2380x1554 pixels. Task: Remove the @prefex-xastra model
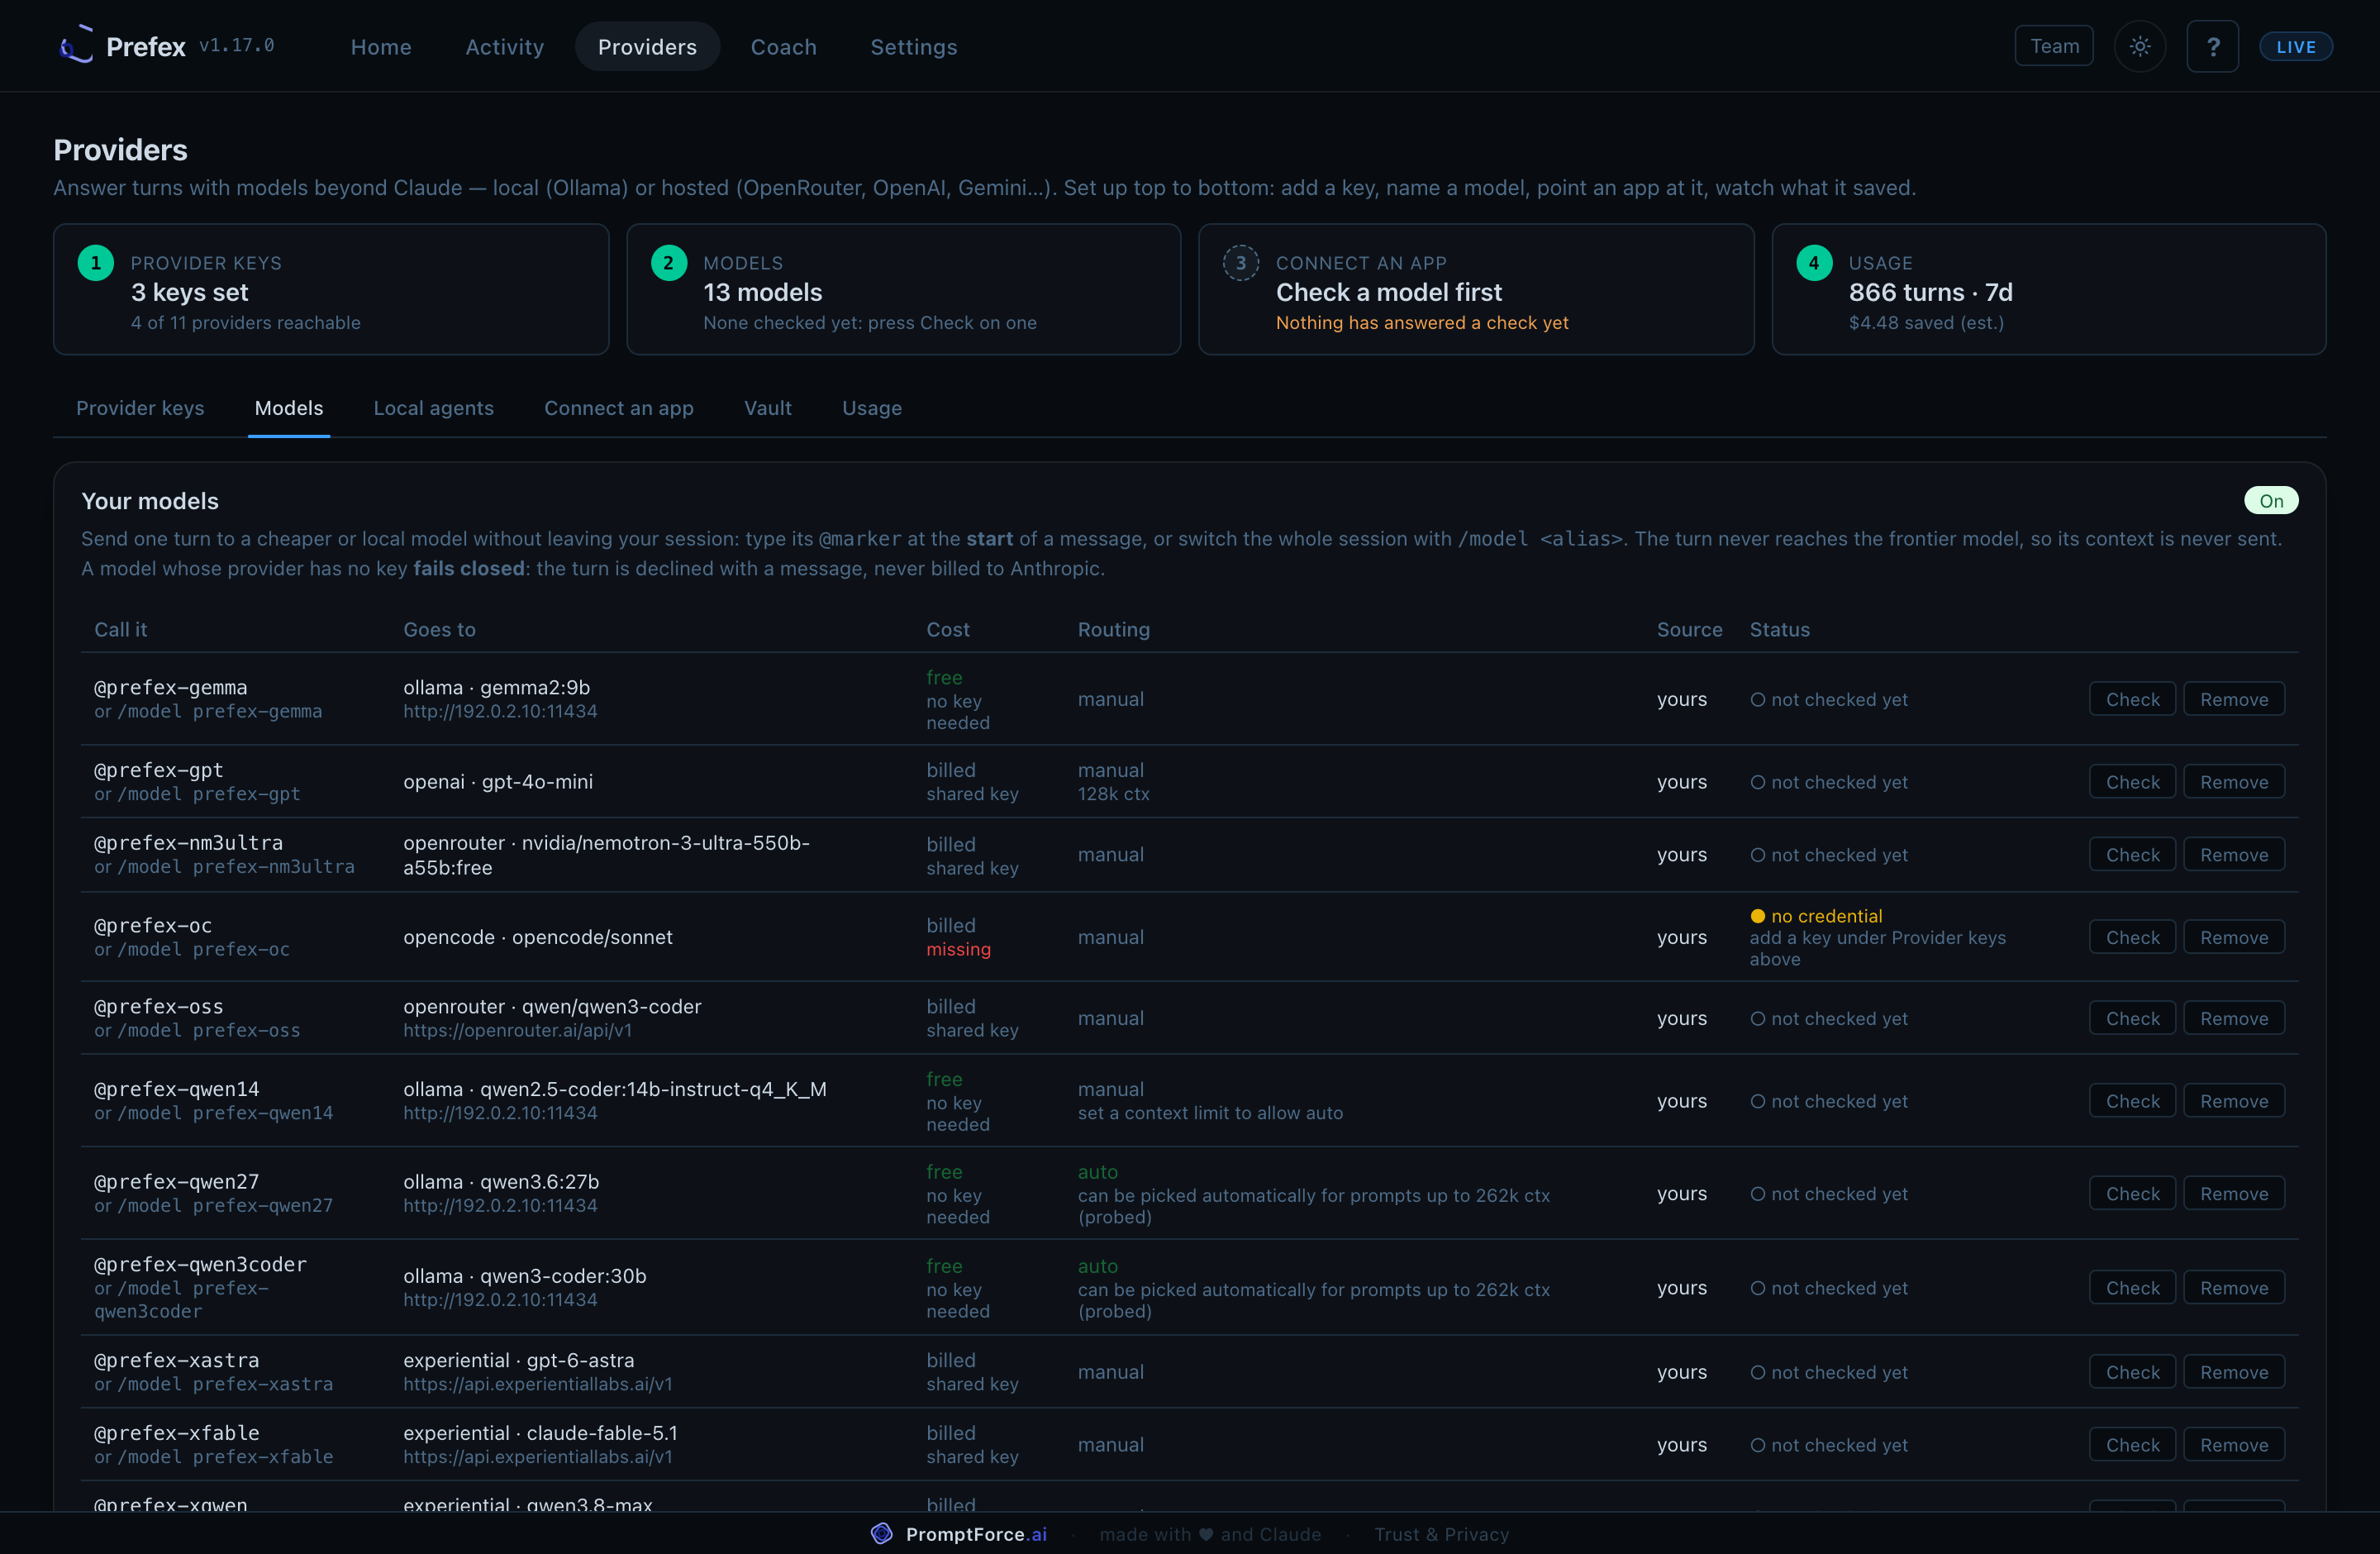coord(2234,1372)
